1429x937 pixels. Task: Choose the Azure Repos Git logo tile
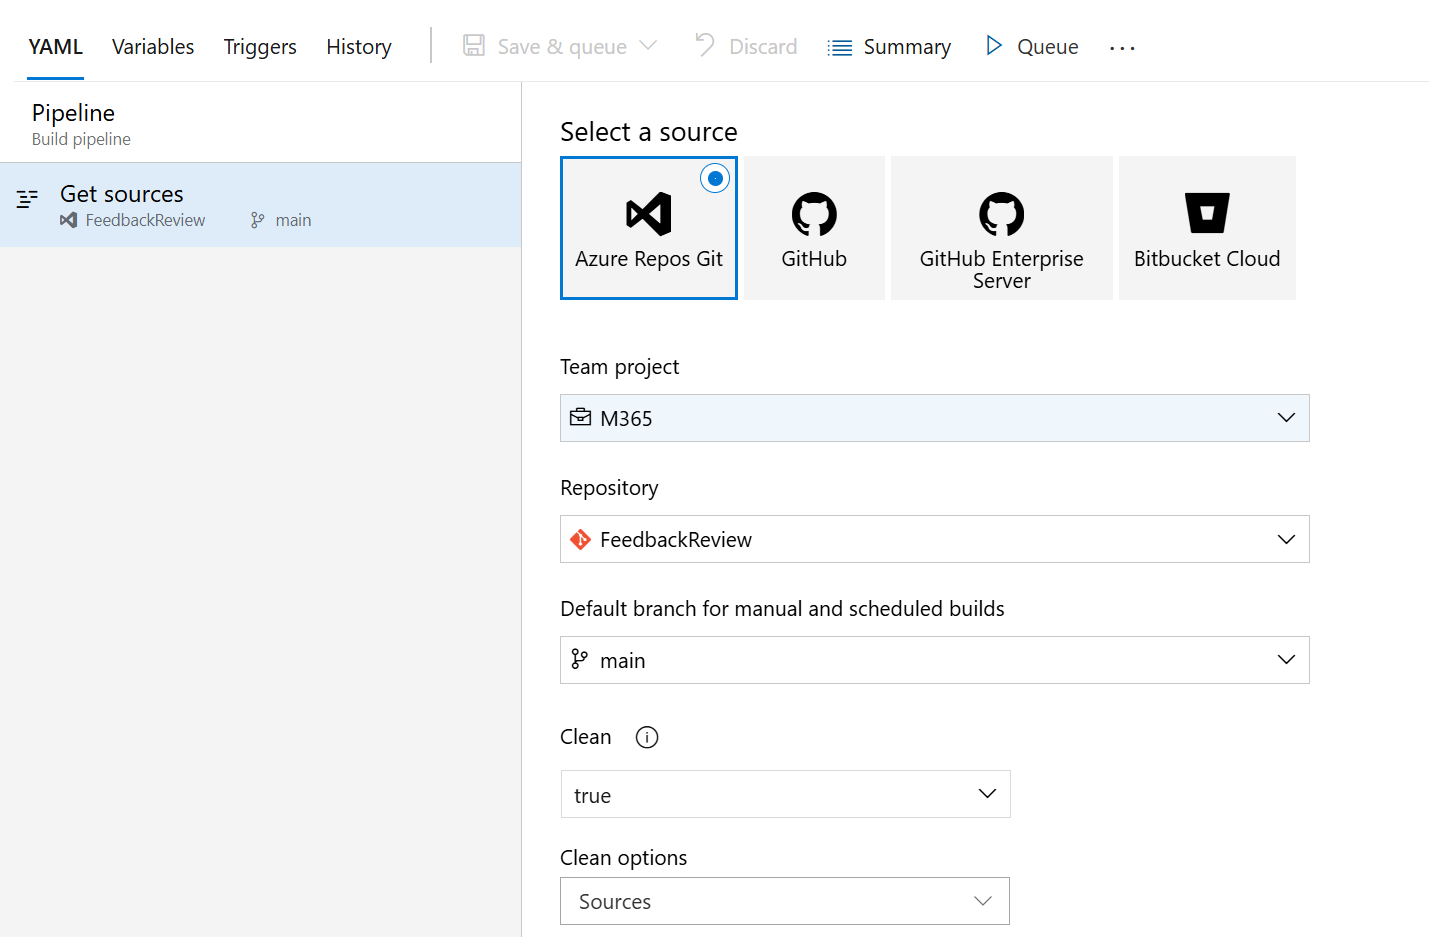coord(649,228)
